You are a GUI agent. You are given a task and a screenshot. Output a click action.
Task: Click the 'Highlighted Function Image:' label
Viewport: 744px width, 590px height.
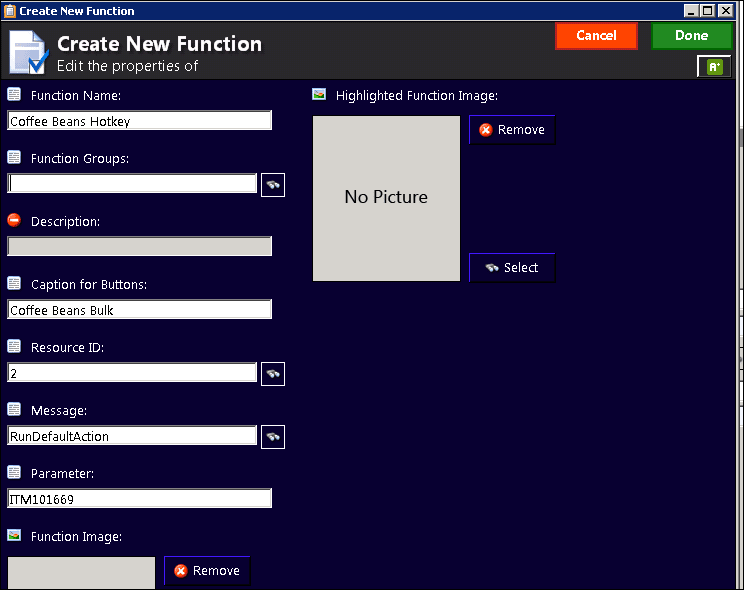point(417,96)
